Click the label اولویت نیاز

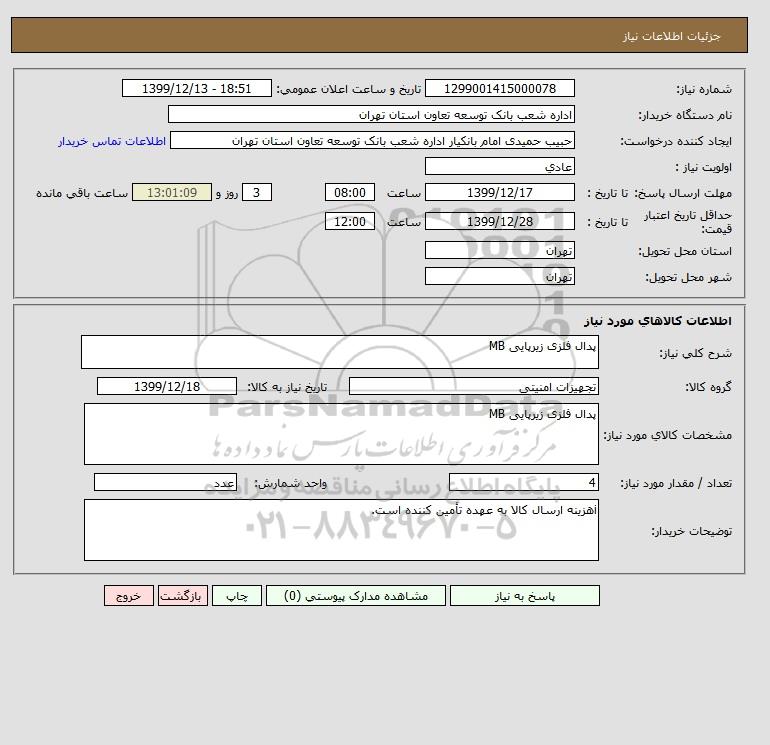(704, 167)
